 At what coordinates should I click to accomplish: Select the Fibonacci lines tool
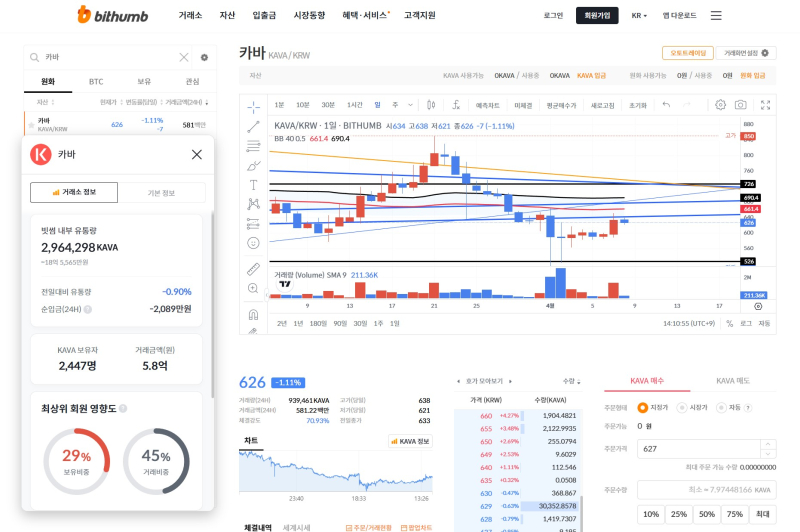[x=253, y=146]
